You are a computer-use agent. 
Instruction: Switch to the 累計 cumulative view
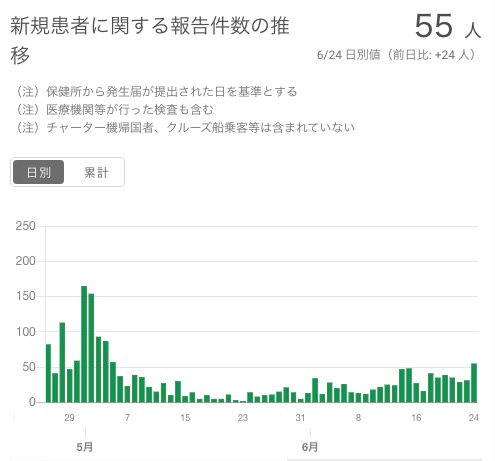(96, 172)
